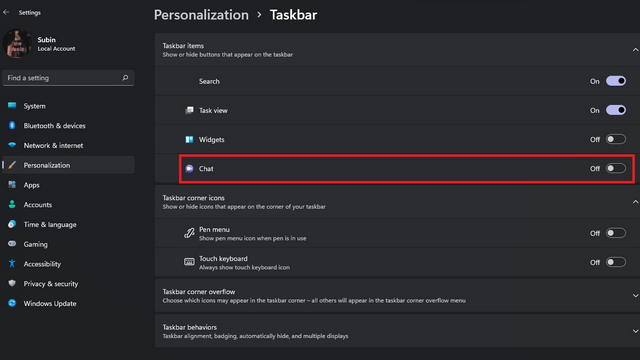Collapse the Taskbar items section chevron
This screenshot has width=640, height=360.
(635, 50)
